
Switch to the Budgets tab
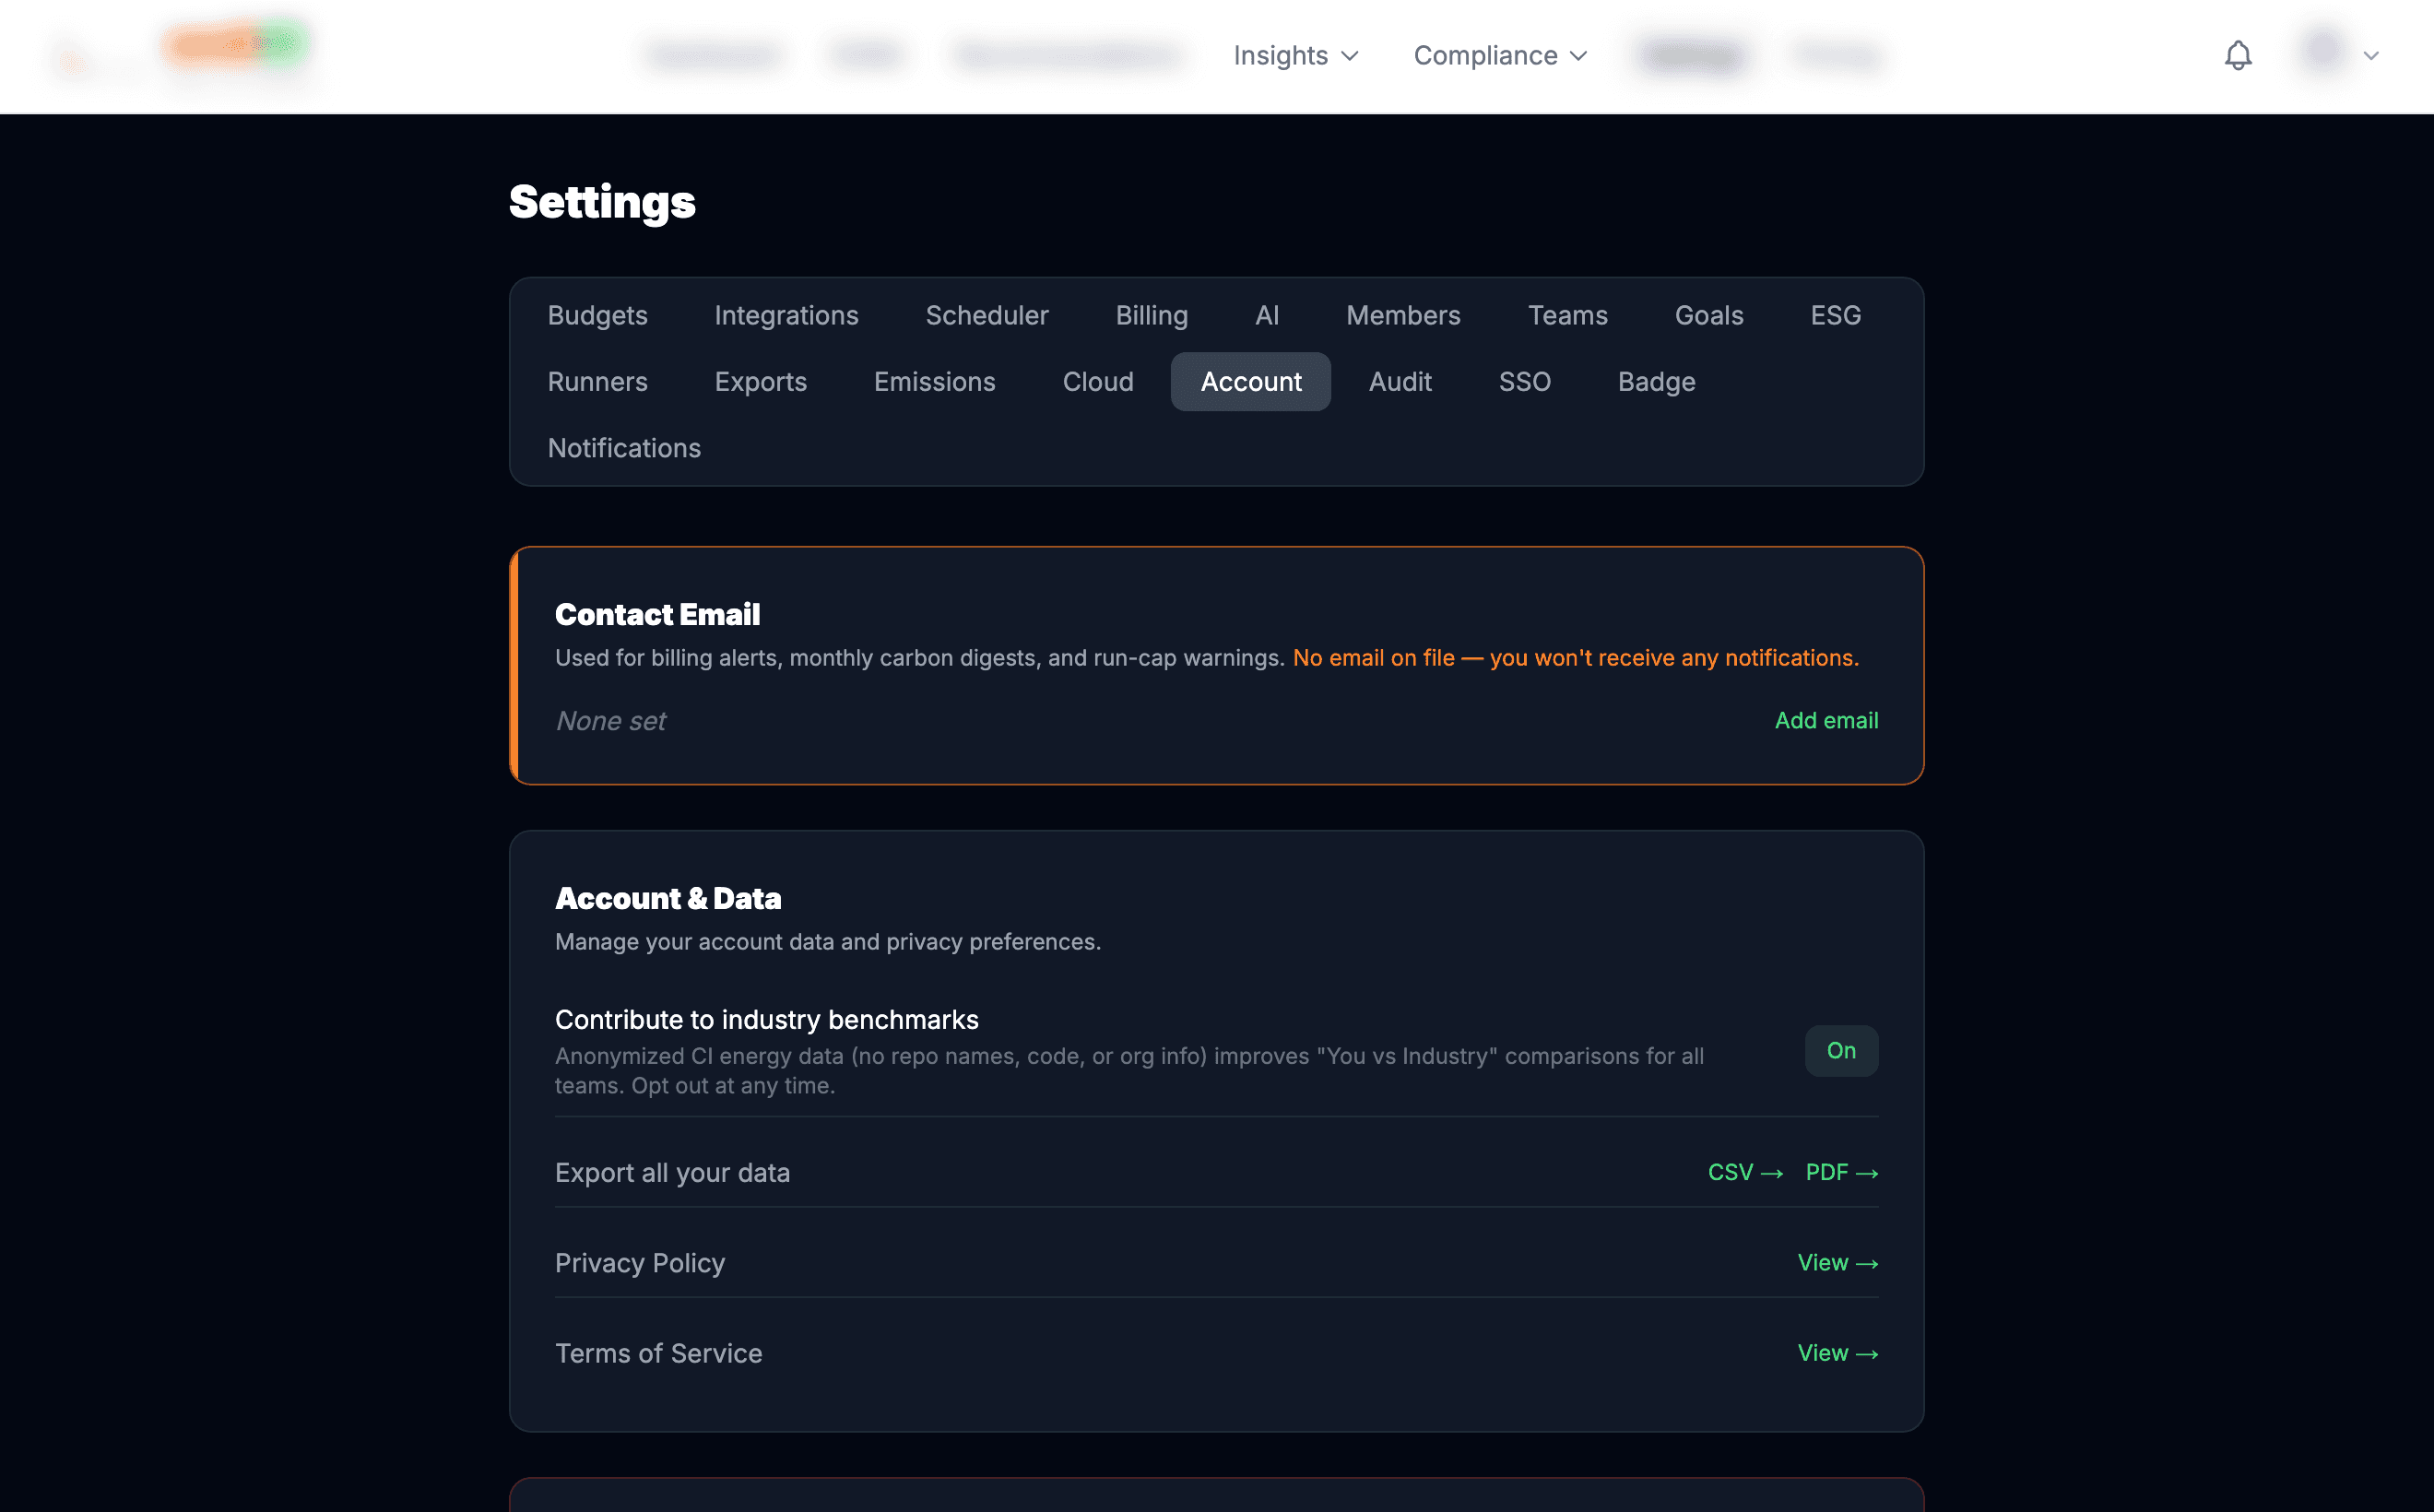[x=597, y=315]
